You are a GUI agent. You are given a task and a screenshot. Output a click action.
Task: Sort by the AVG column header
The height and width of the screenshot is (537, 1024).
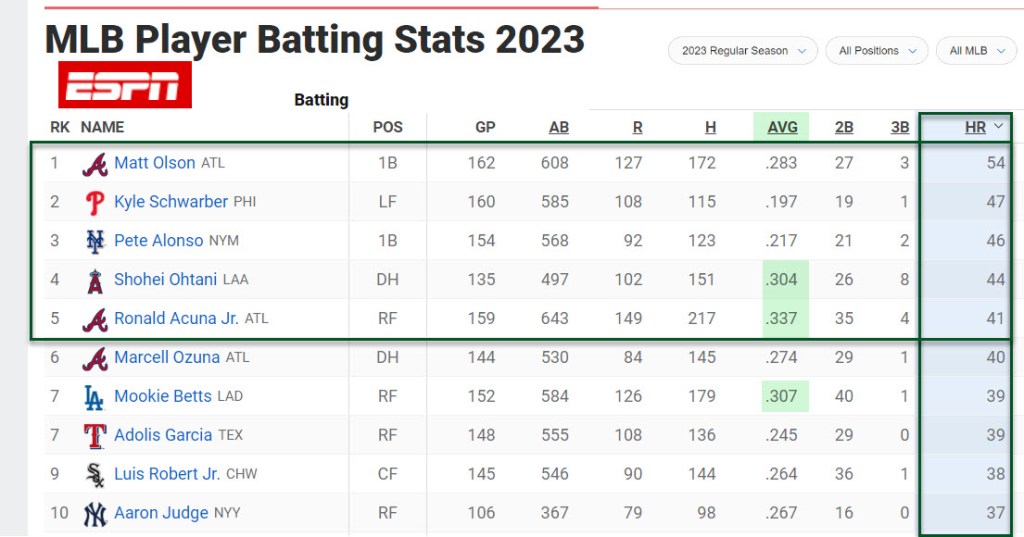pyautogui.click(x=782, y=127)
